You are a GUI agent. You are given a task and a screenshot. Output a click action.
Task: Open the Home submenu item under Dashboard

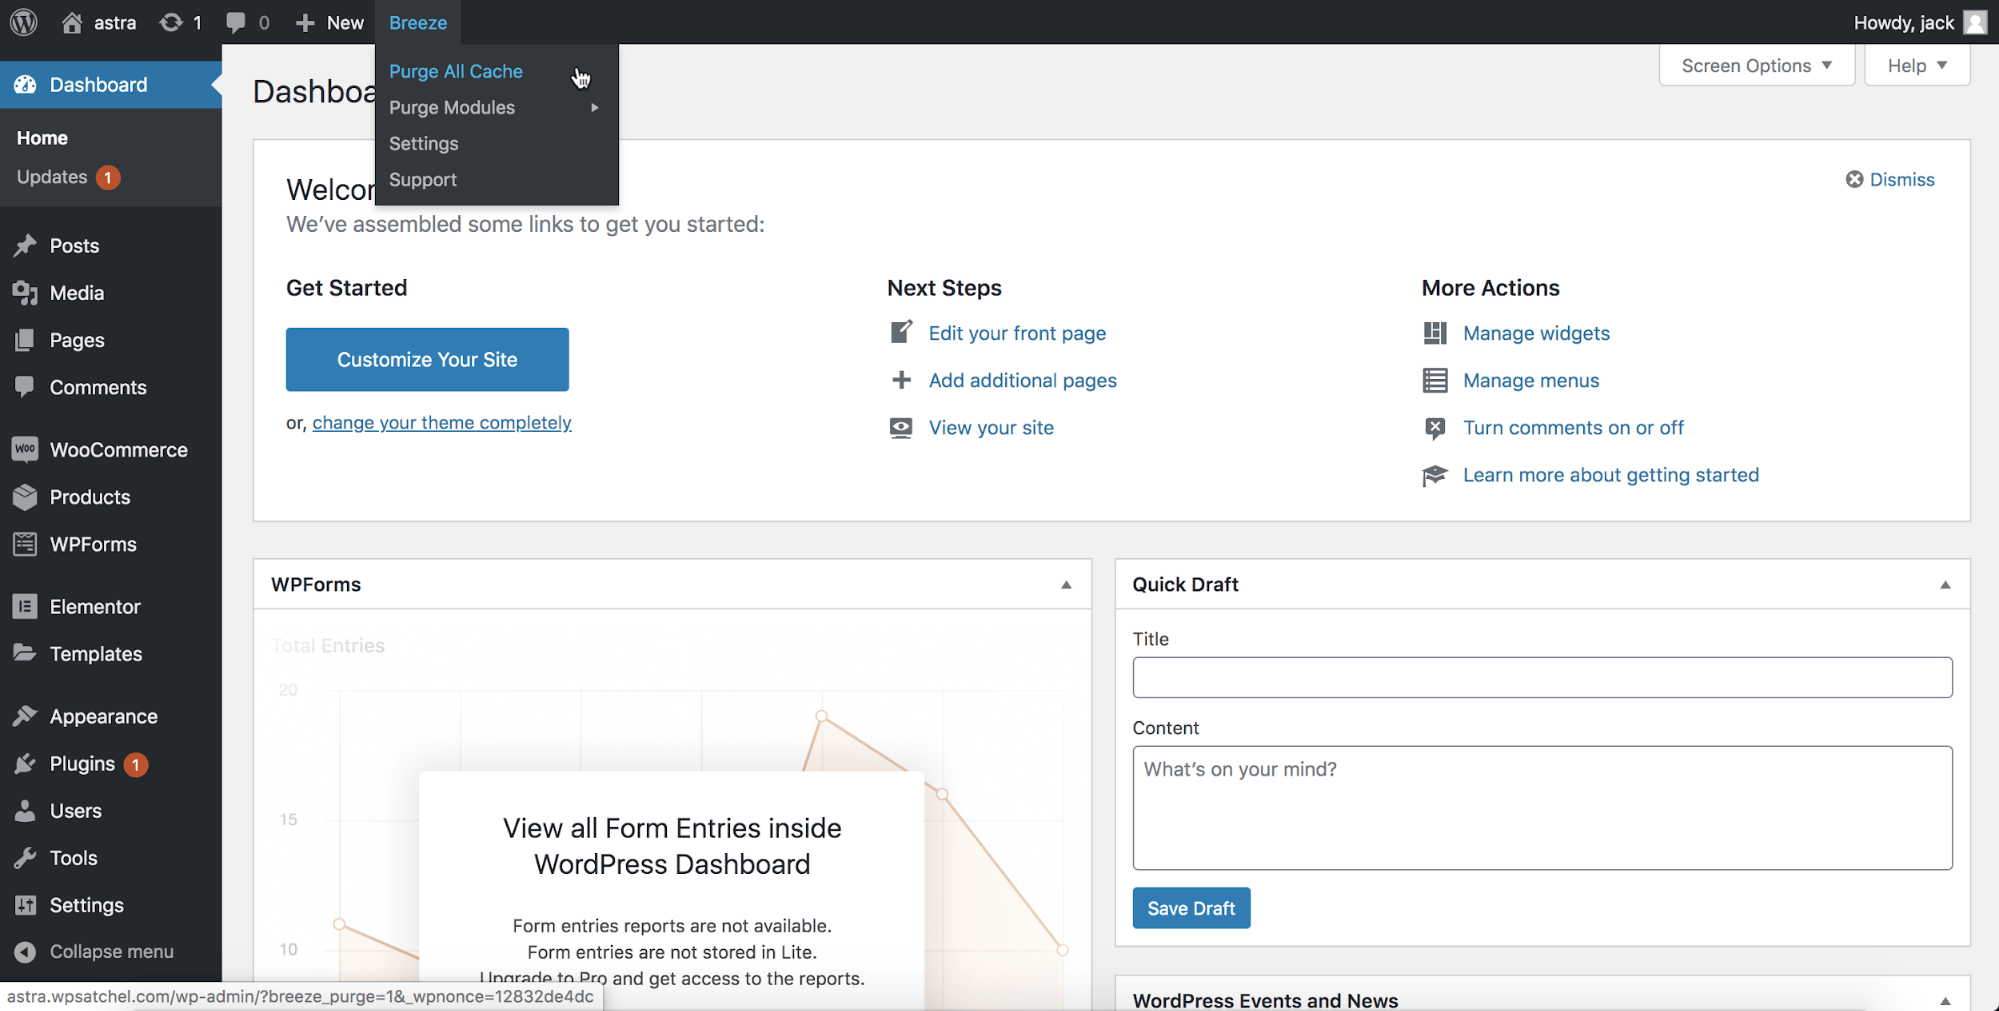42,138
